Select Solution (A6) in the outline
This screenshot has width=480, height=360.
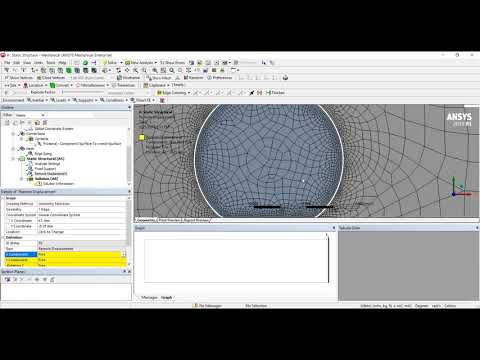[46, 179]
